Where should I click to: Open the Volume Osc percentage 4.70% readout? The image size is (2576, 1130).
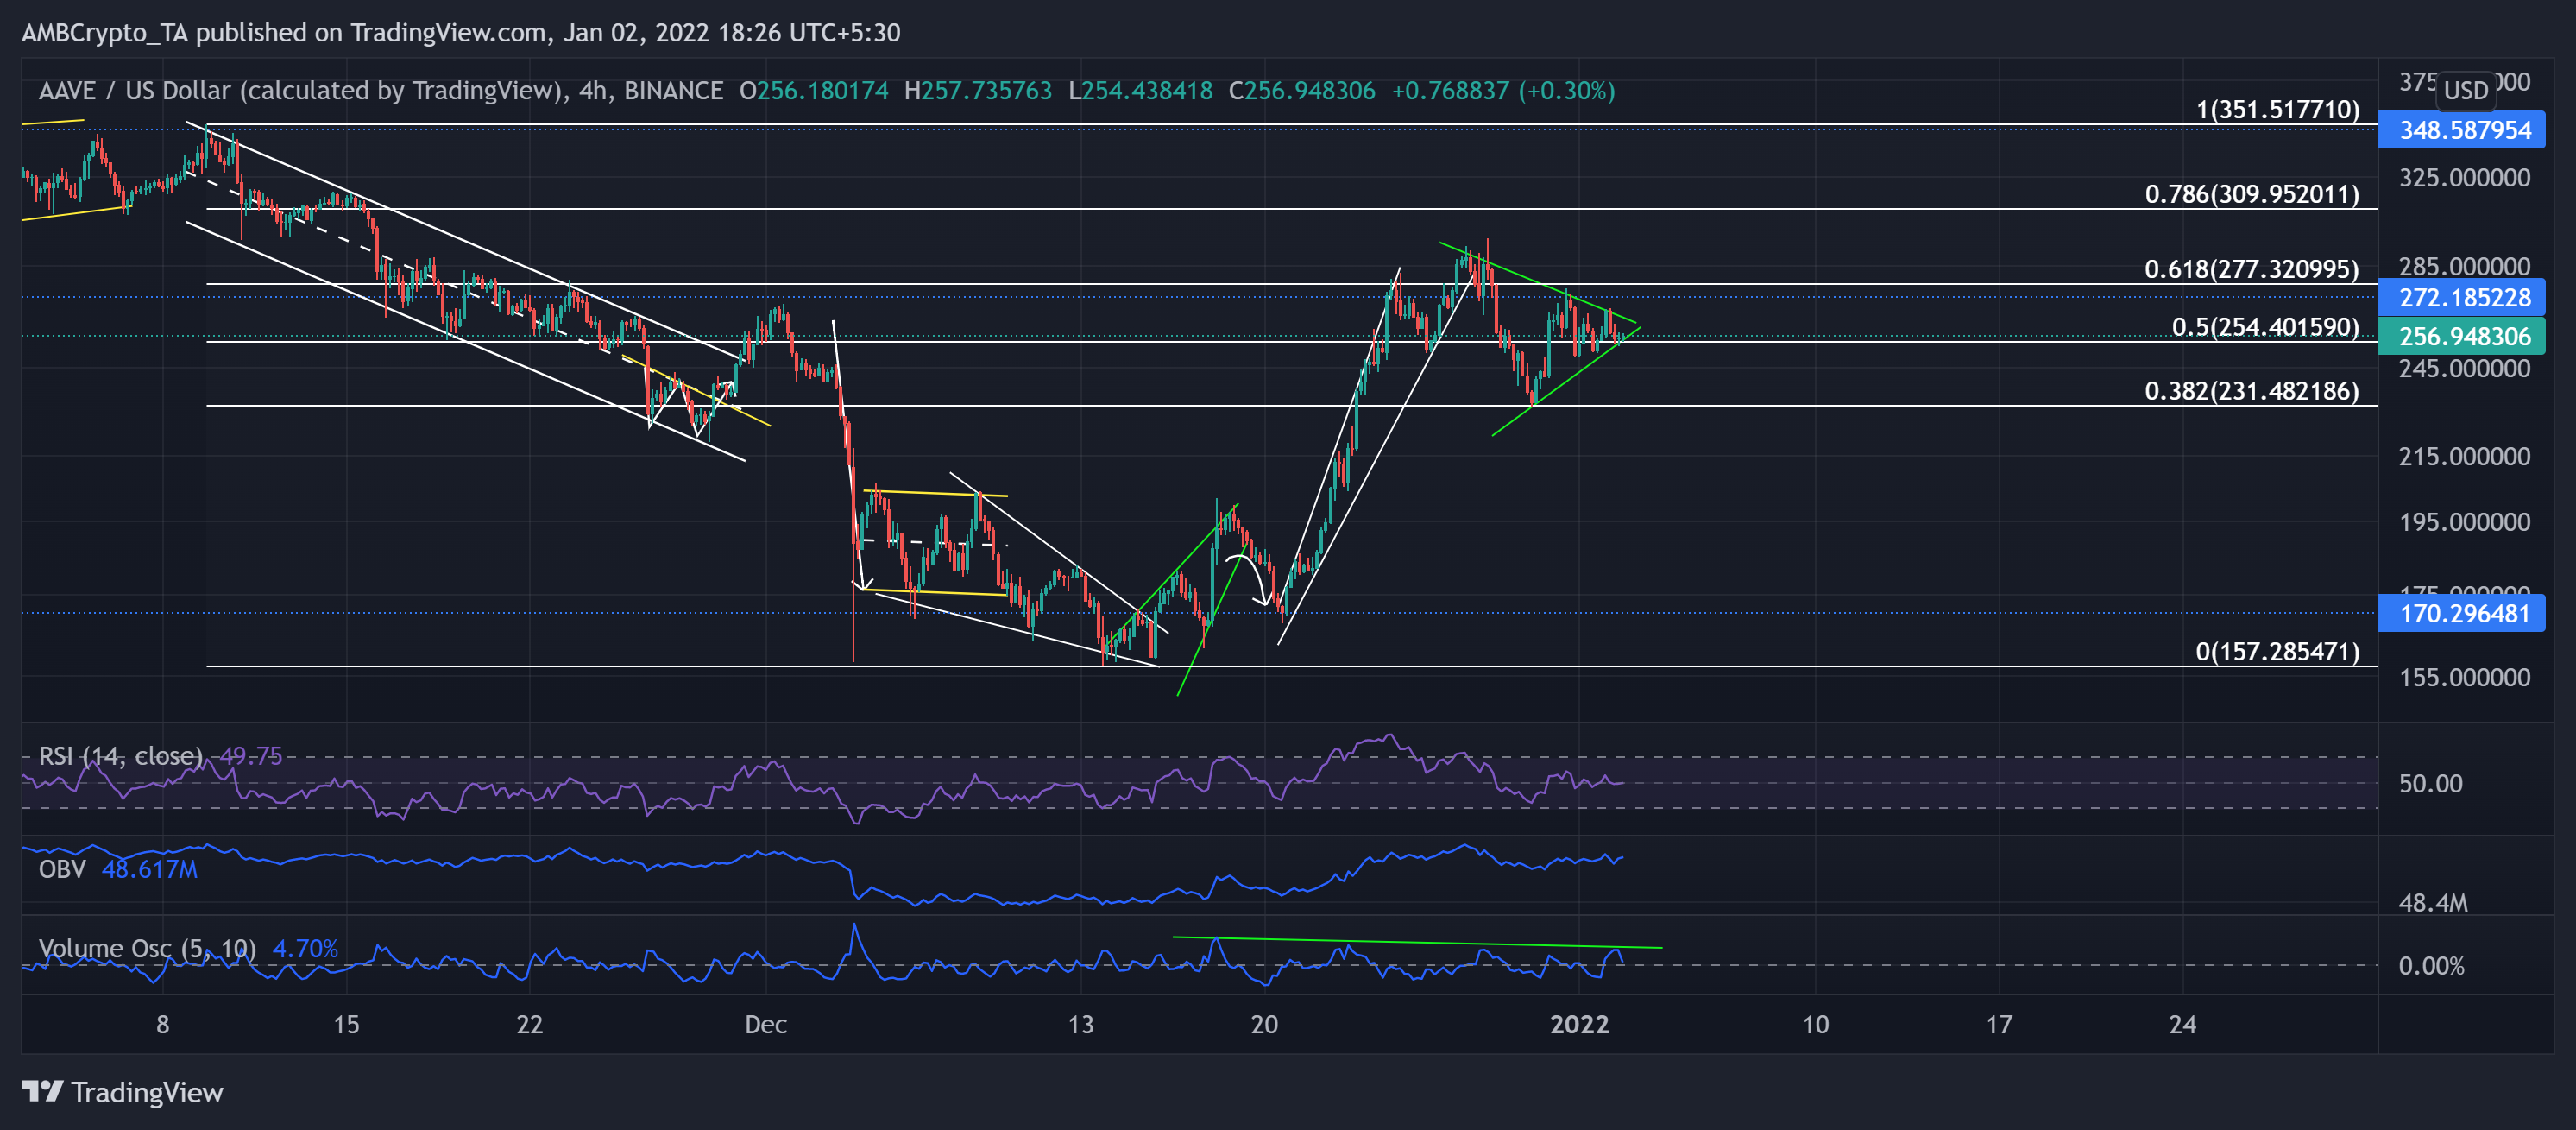coord(306,948)
